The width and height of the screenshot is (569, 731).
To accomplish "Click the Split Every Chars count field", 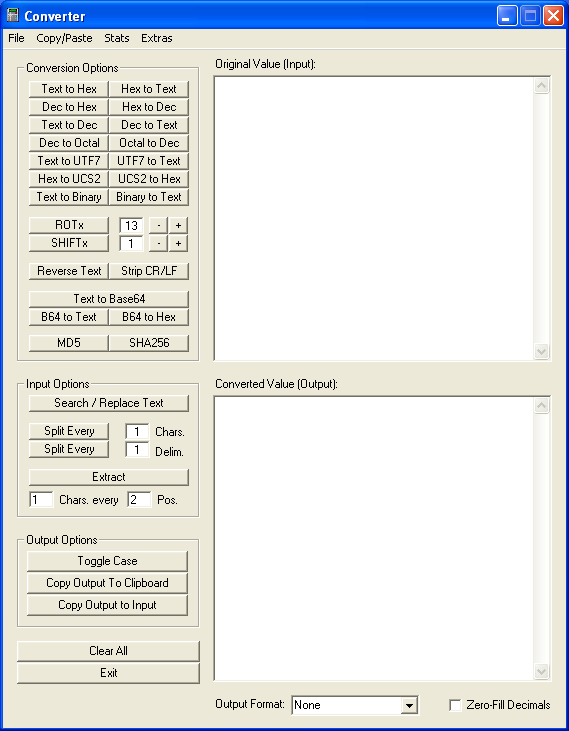I will point(137,432).
